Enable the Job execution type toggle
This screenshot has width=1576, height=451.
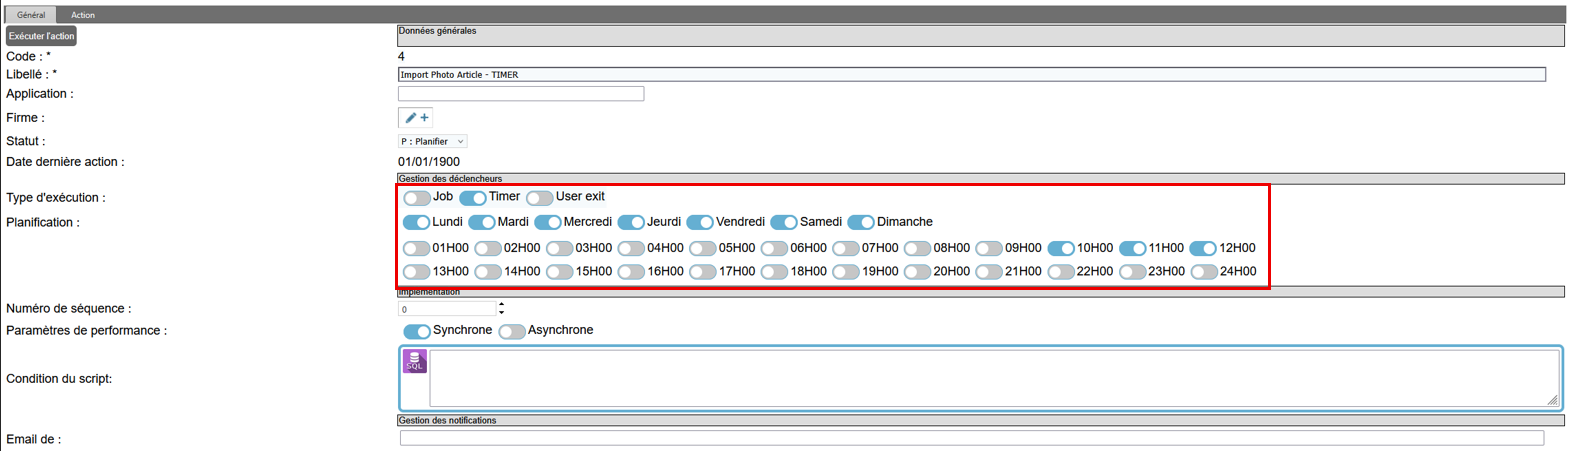coord(417,198)
